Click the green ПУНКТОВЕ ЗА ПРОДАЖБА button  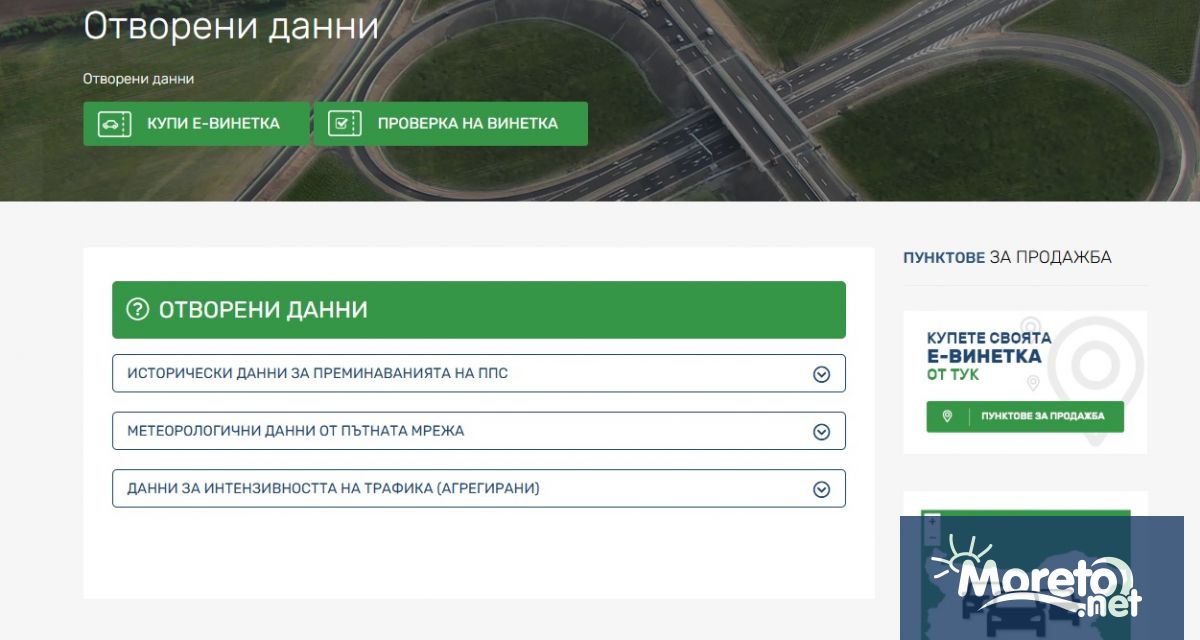[x=1025, y=416]
